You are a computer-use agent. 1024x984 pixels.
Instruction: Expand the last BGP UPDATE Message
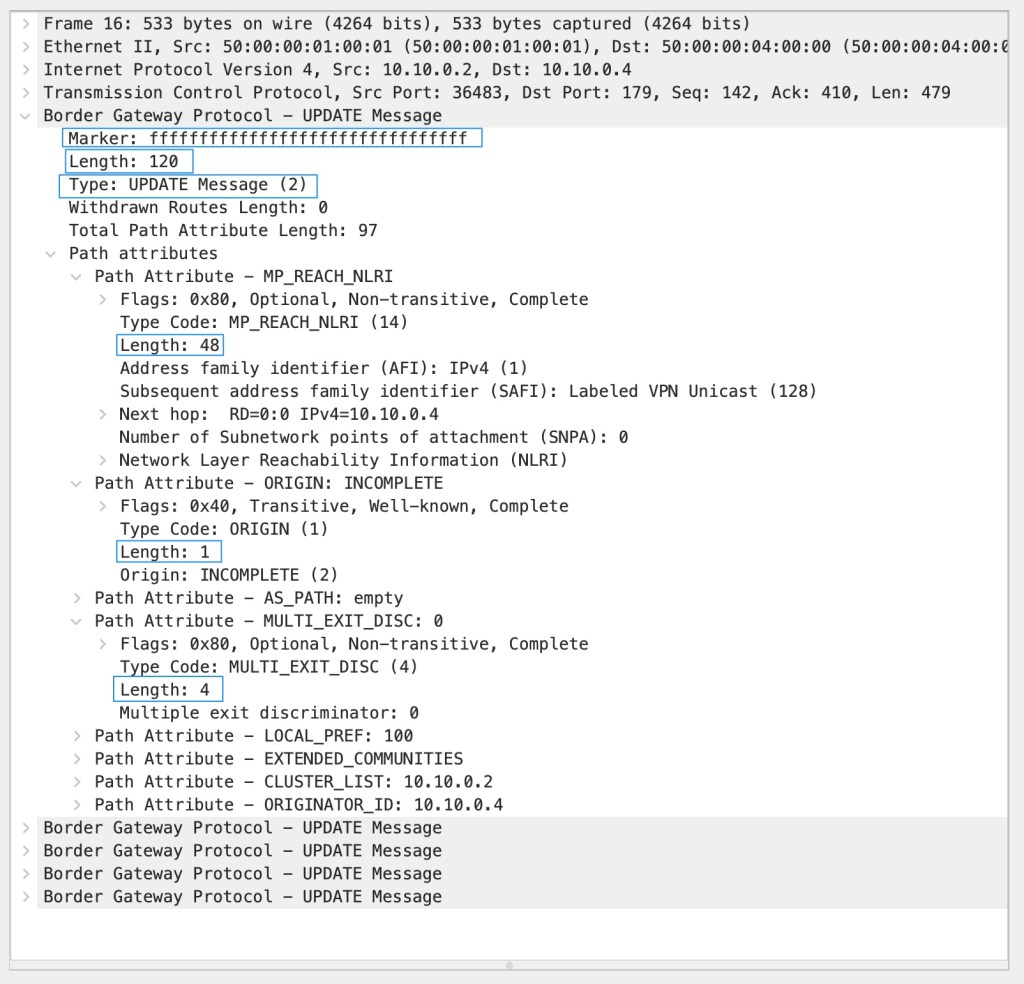[25, 897]
